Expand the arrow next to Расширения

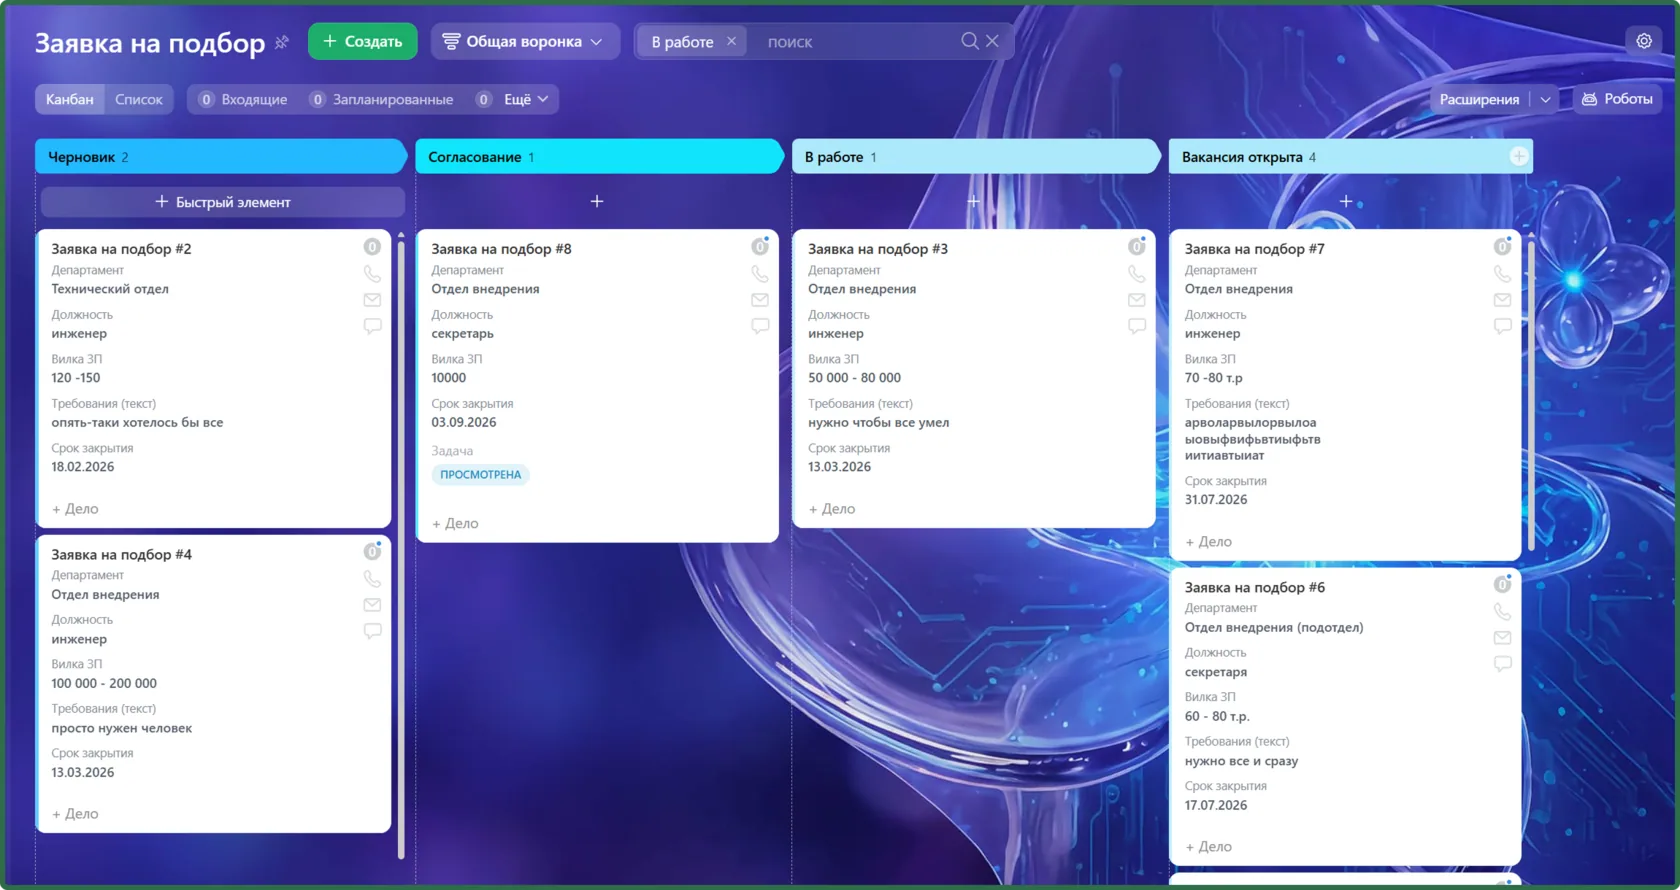click(x=1546, y=99)
